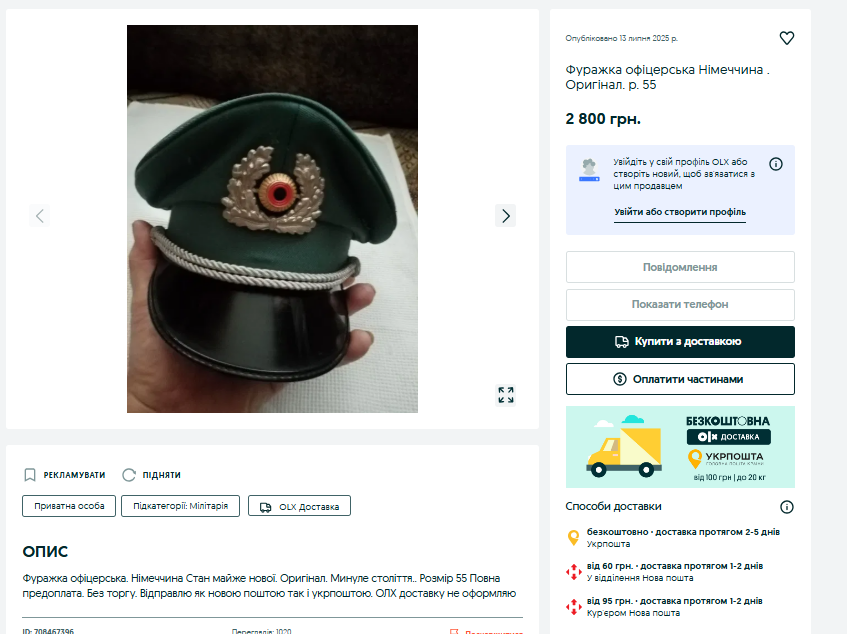This screenshot has height=634, width=847.
Task: Click the bookmark icon next to Рекламувати
Action: pyautogui.click(x=30, y=475)
